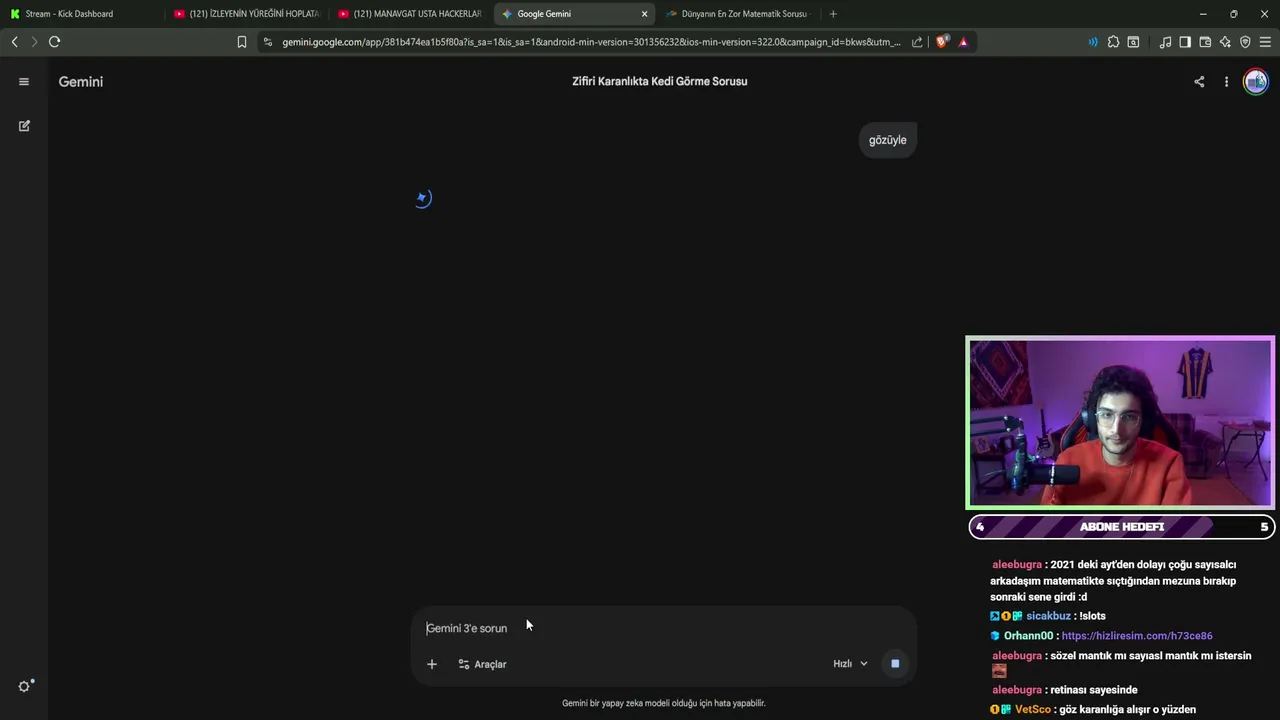Click the conversation title Zifiri Karanlıkta Kedi Görme Sorusu
1280x720 pixels.
click(659, 81)
